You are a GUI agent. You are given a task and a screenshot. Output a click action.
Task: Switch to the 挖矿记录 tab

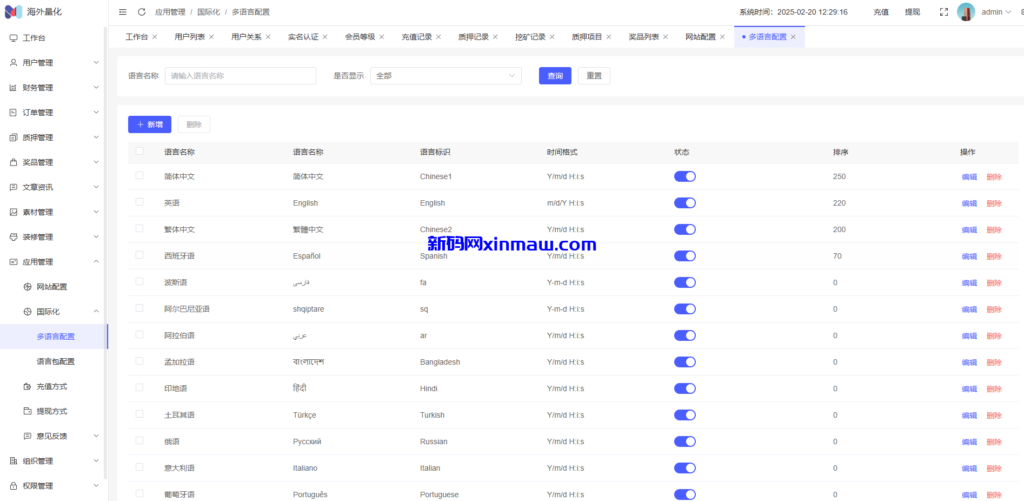(x=530, y=37)
